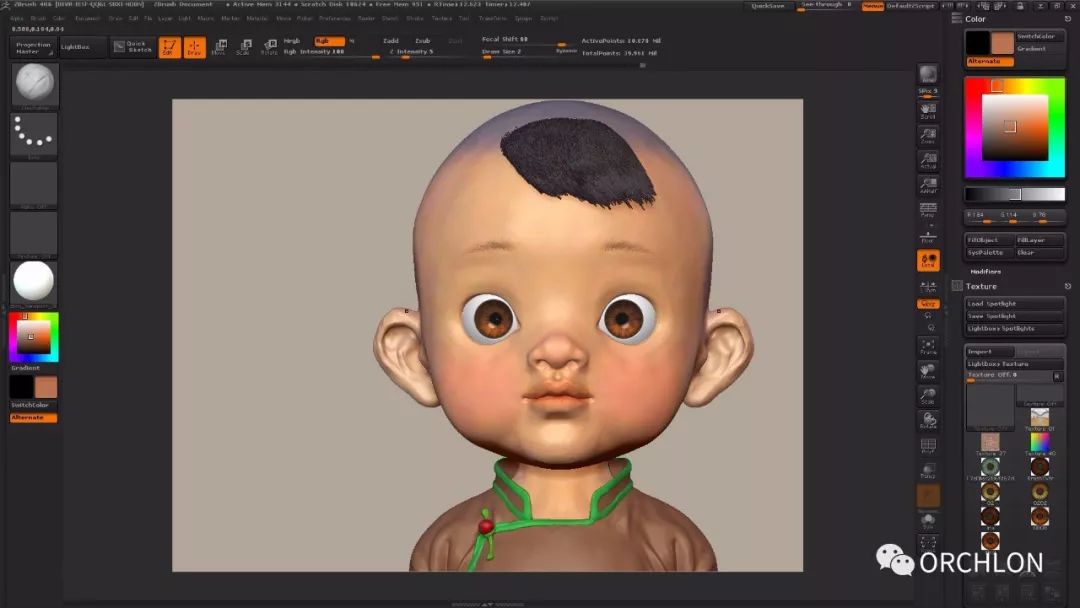
Task: Click the Edit mode button
Action: point(170,47)
